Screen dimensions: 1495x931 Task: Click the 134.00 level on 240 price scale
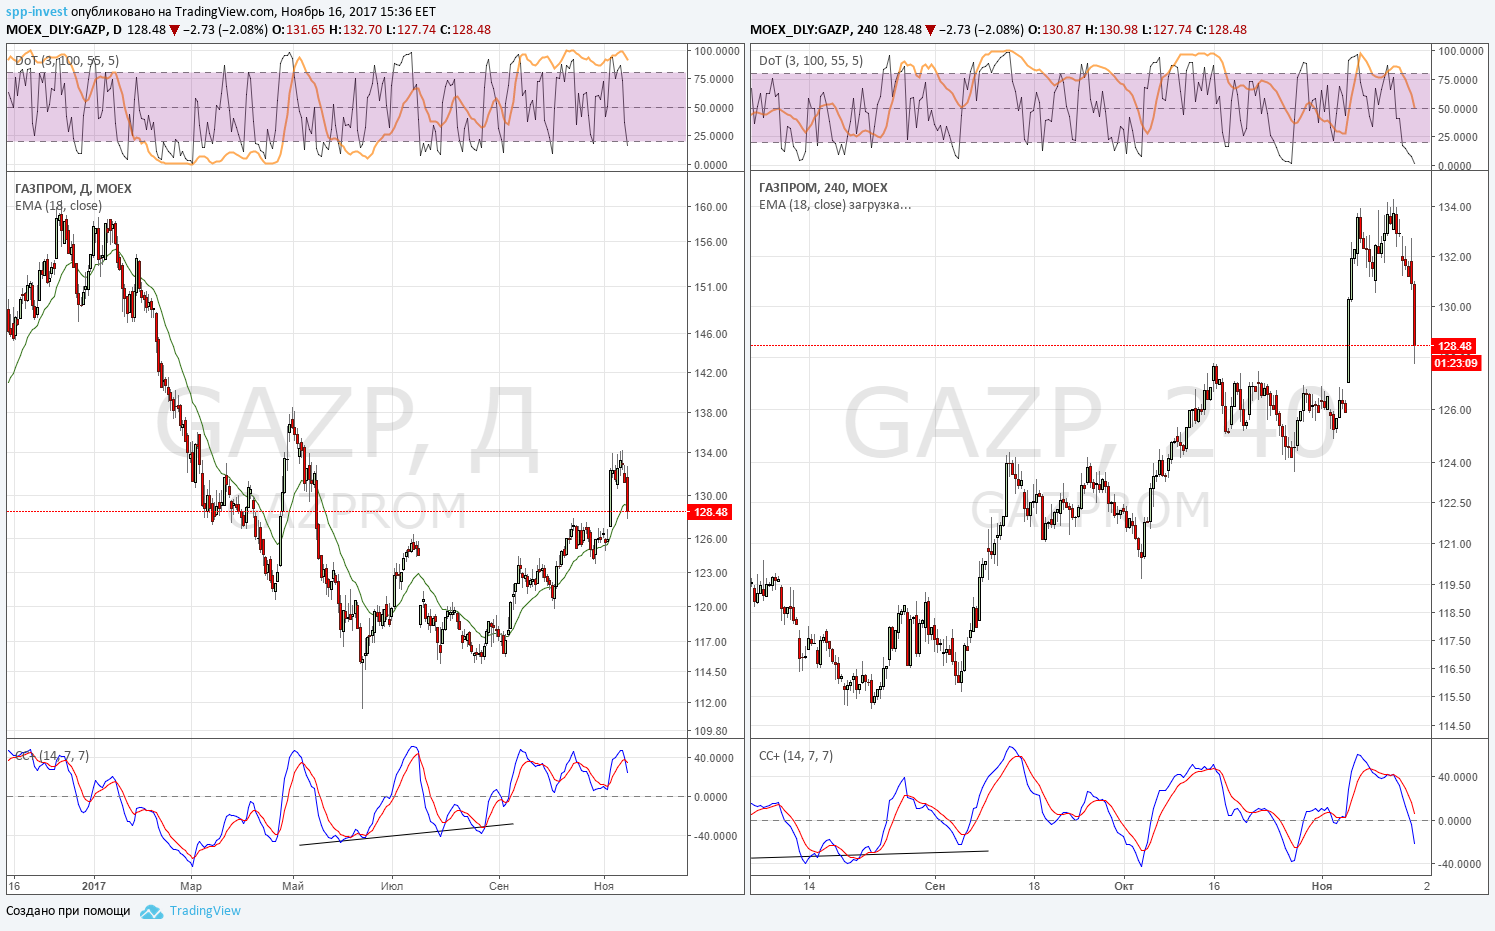1455,207
